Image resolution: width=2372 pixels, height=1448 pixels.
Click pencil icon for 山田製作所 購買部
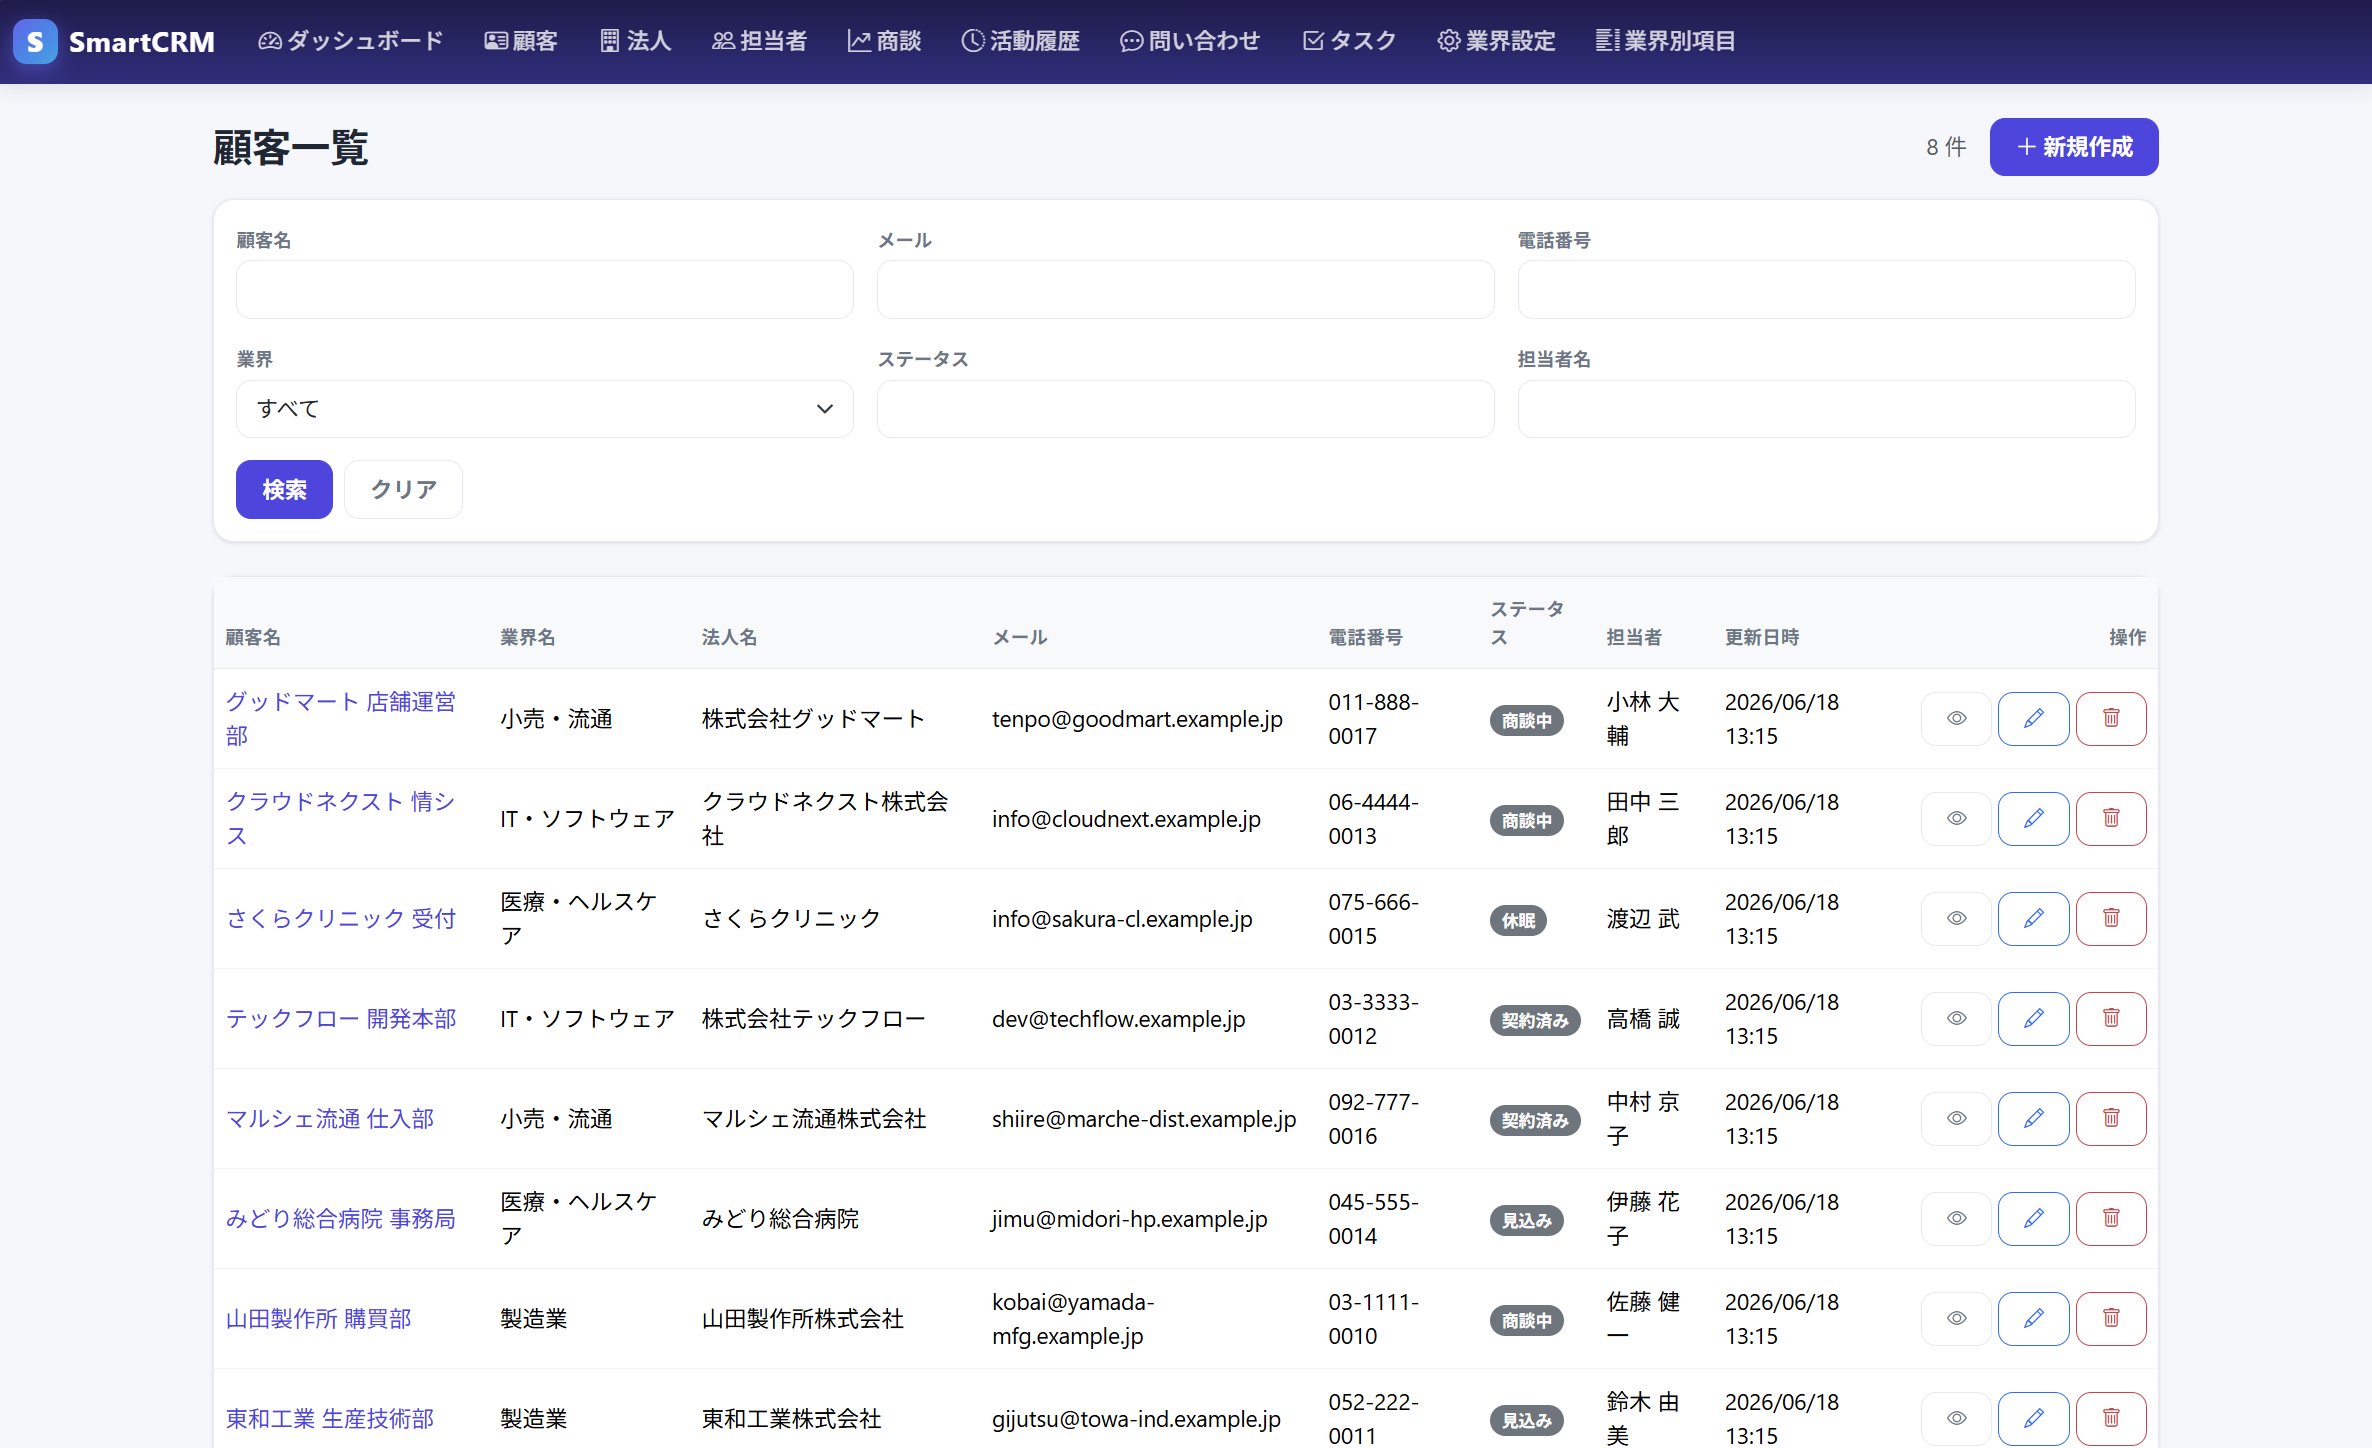click(x=2033, y=1319)
